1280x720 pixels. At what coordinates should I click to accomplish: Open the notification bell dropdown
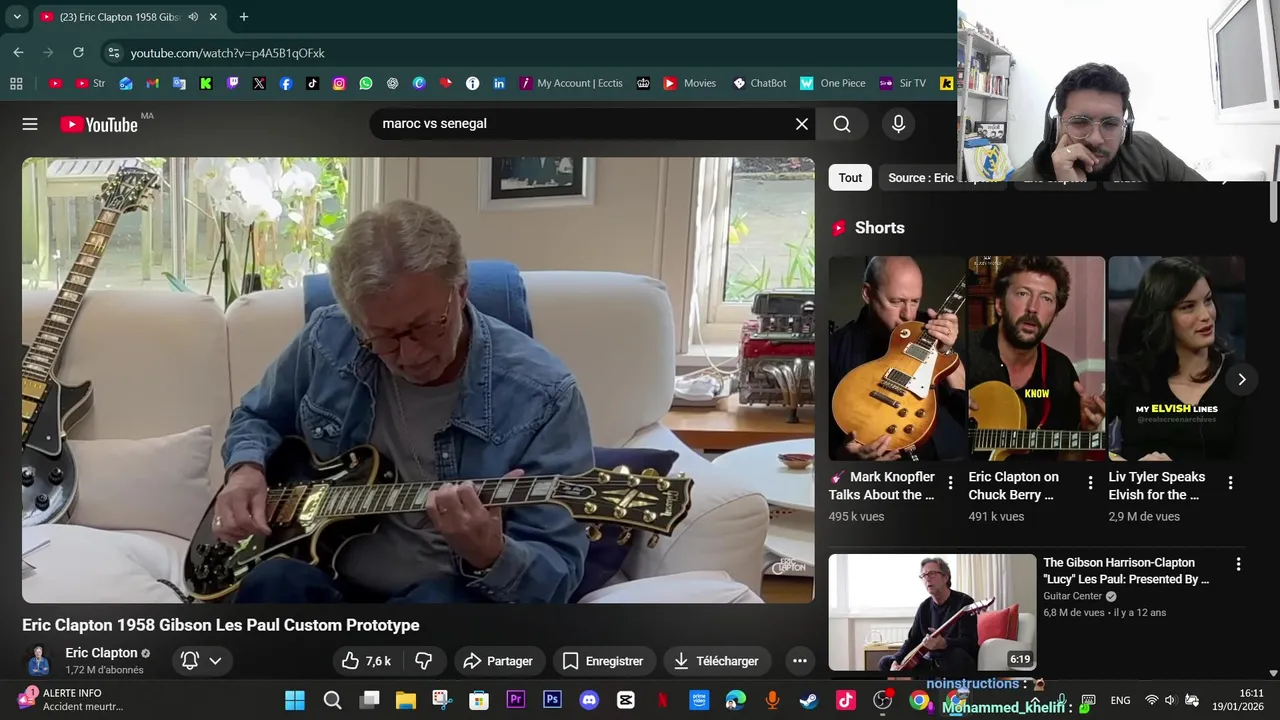(201, 661)
